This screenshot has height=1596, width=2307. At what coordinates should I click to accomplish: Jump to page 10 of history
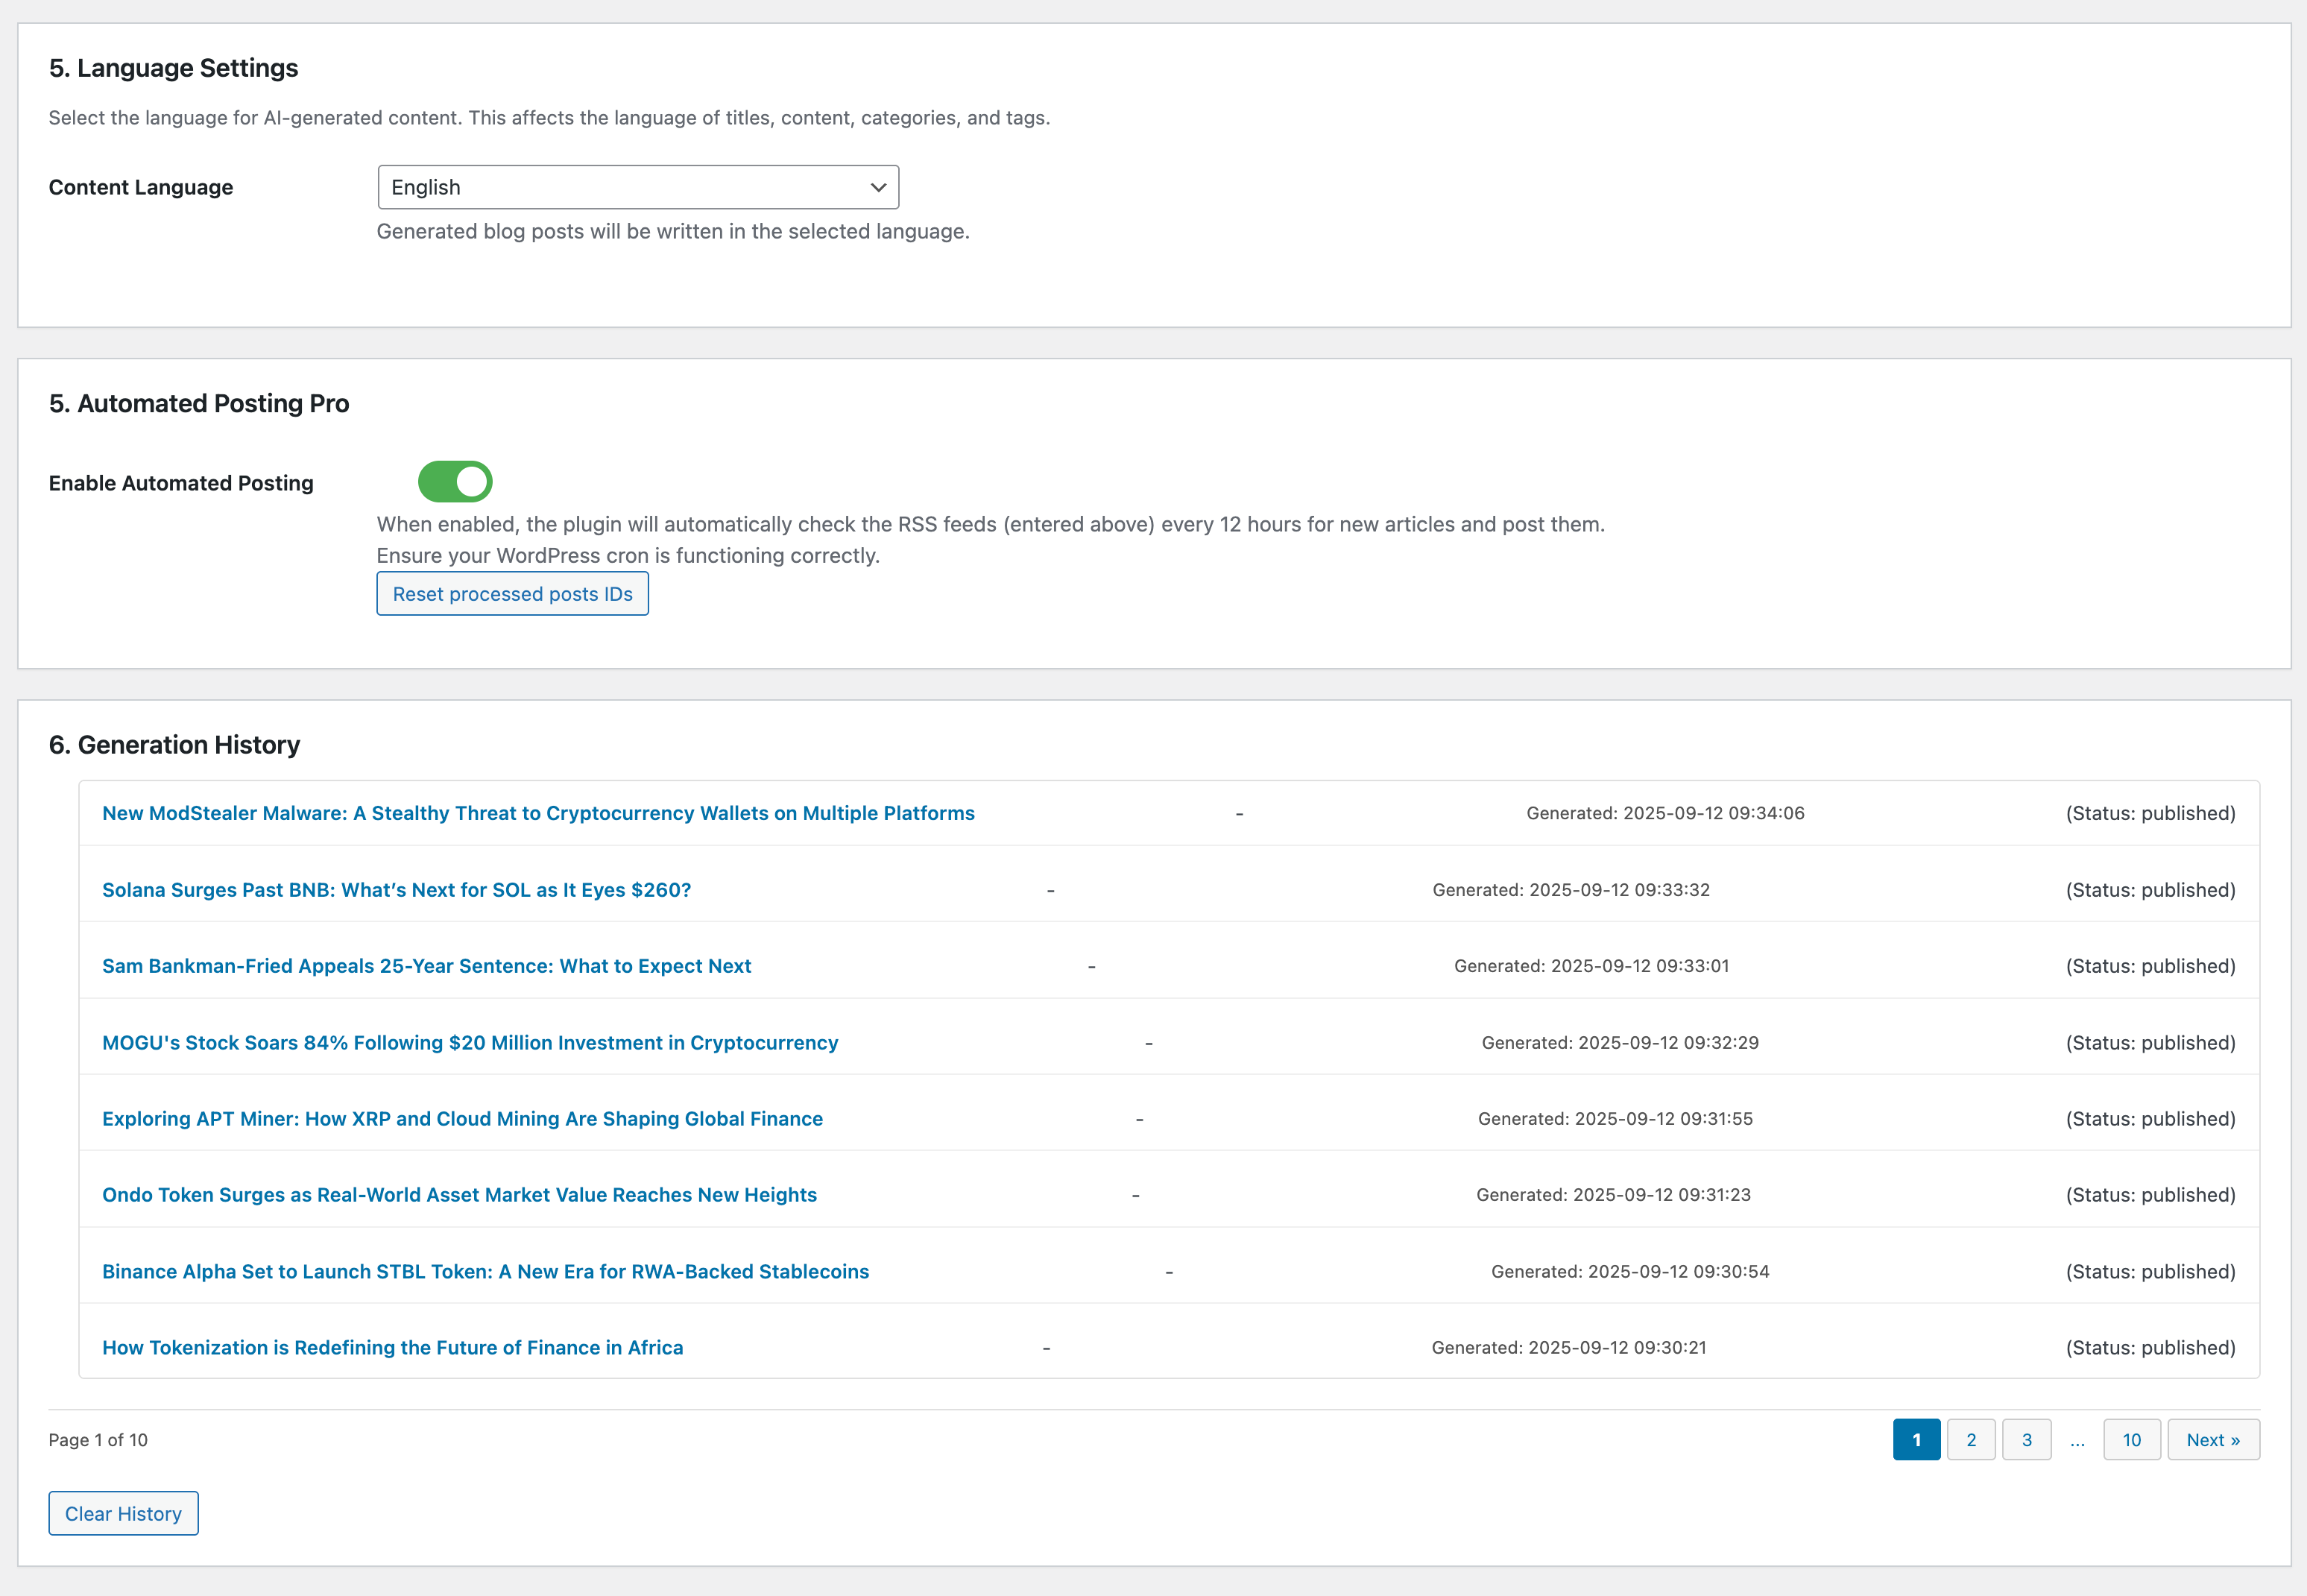[x=2131, y=1439]
